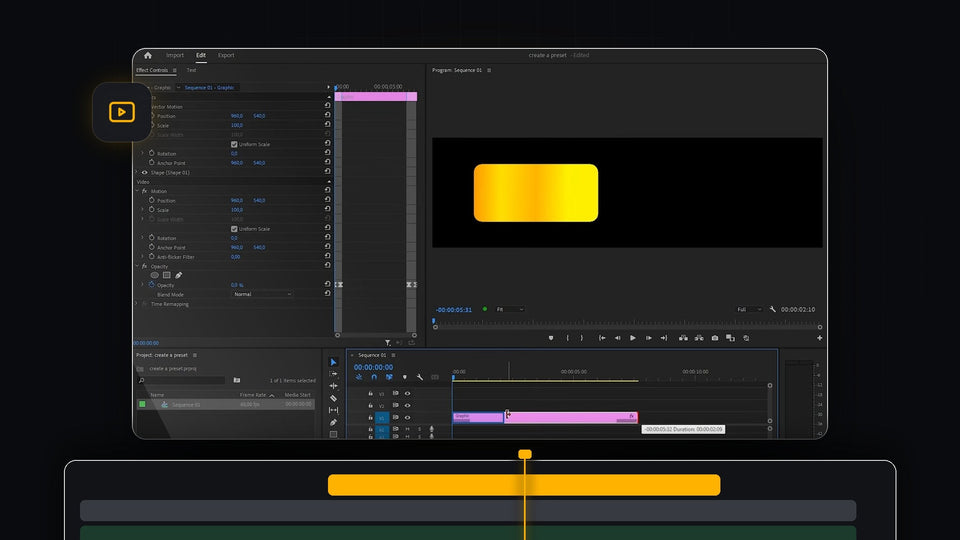Go to In point
The width and height of the screenshot is (960, 540).
[602, 338]
